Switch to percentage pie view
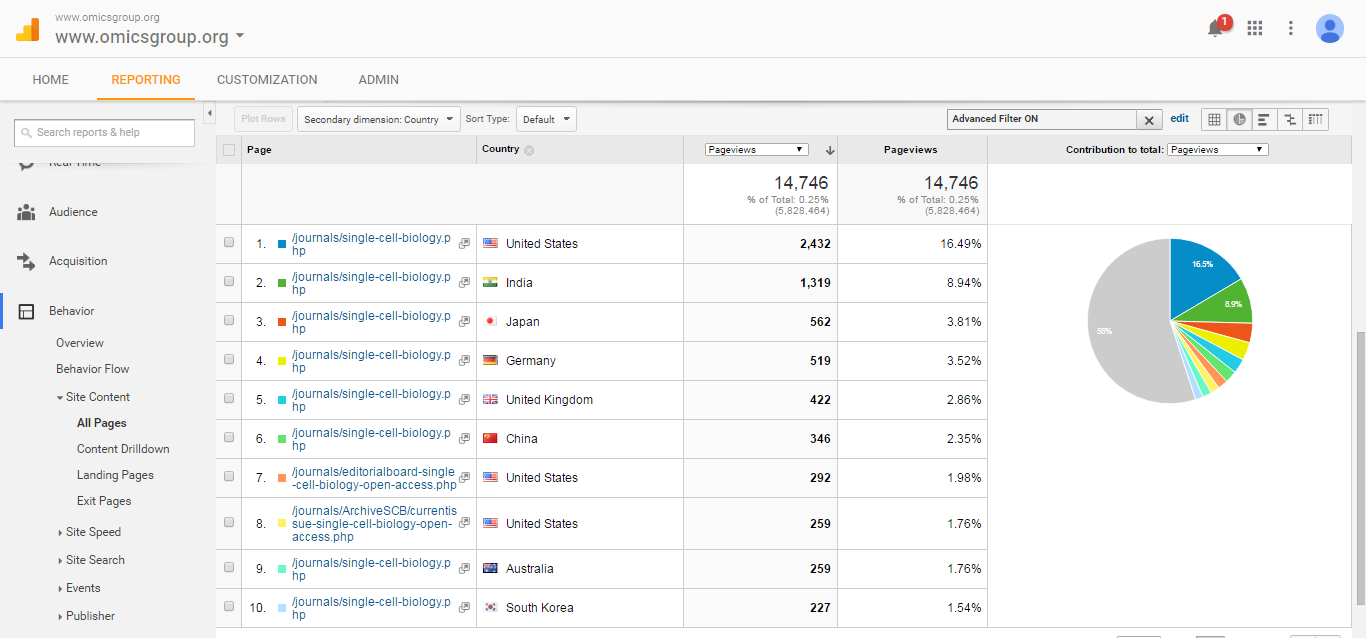 click(1240, 119)
